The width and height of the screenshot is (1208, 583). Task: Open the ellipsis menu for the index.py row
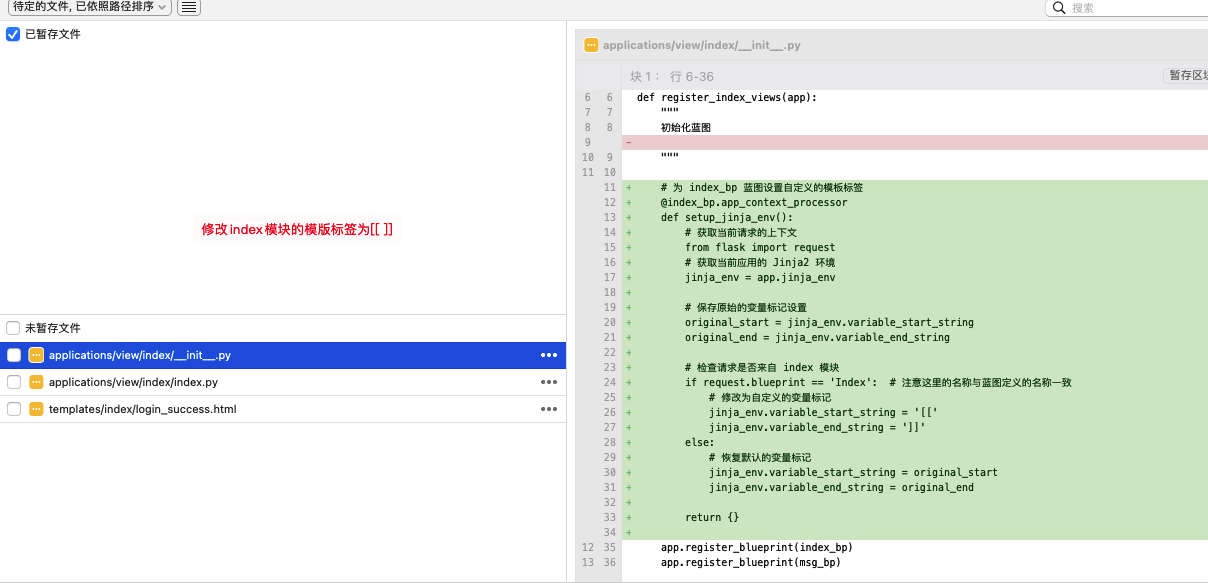[x=548, y=382]
